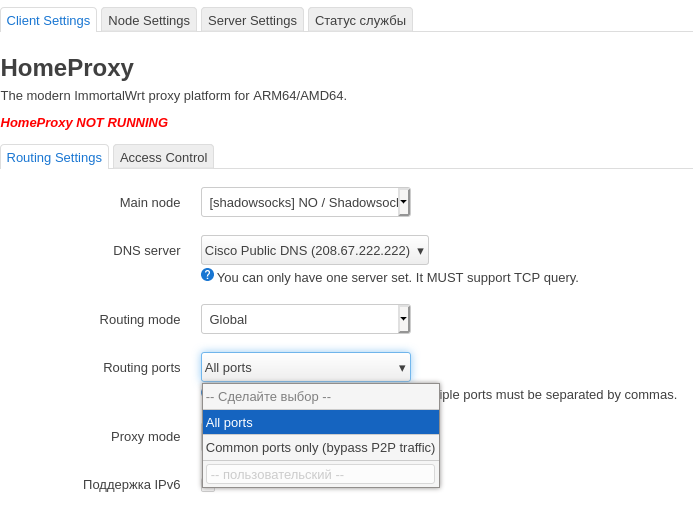Toggle the Поддержка IPv6 checkbox

(207, 486)
